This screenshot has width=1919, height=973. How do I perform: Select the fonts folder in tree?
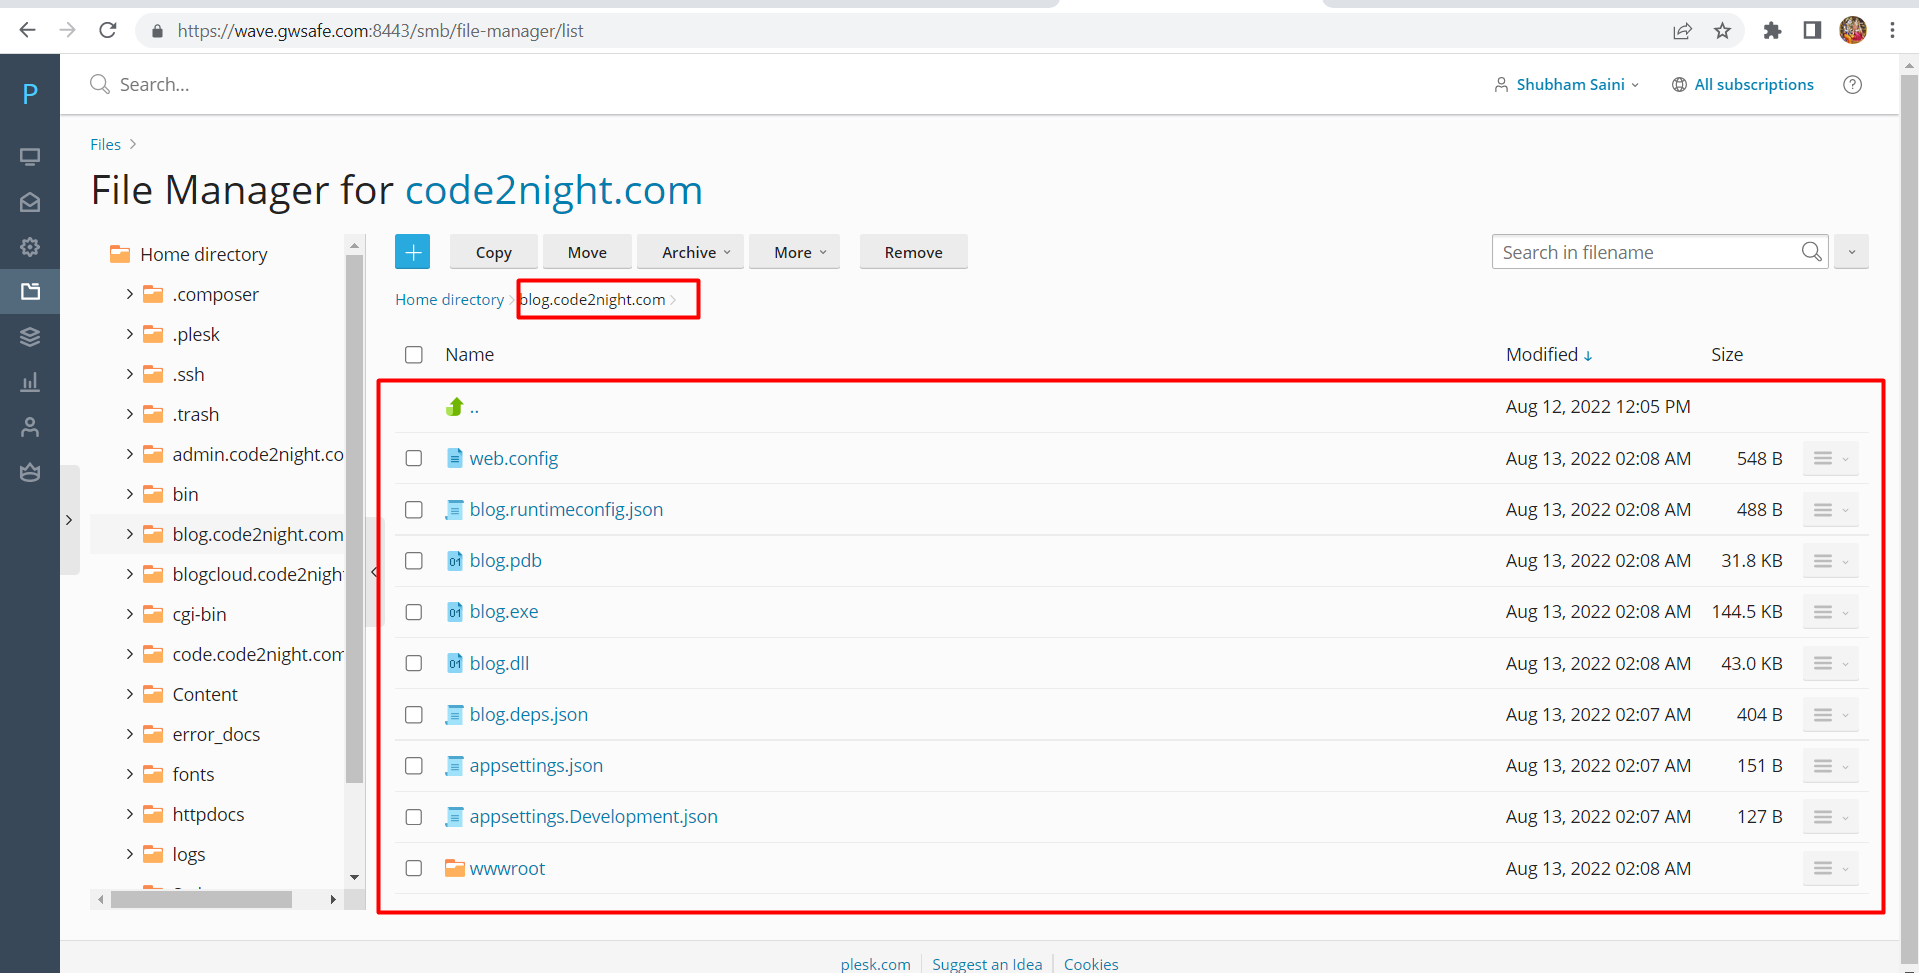pyautogui.click(x=193, y=774)
